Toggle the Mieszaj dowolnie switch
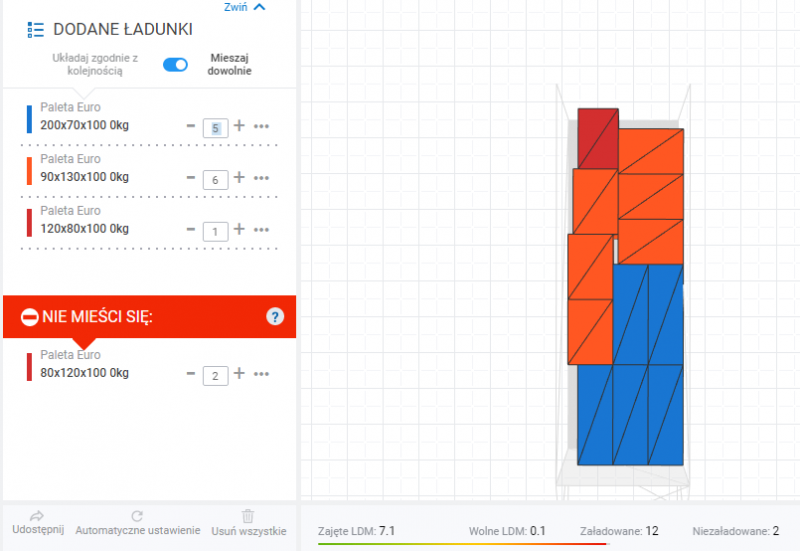800x551 pixels. tap(175, 64)
